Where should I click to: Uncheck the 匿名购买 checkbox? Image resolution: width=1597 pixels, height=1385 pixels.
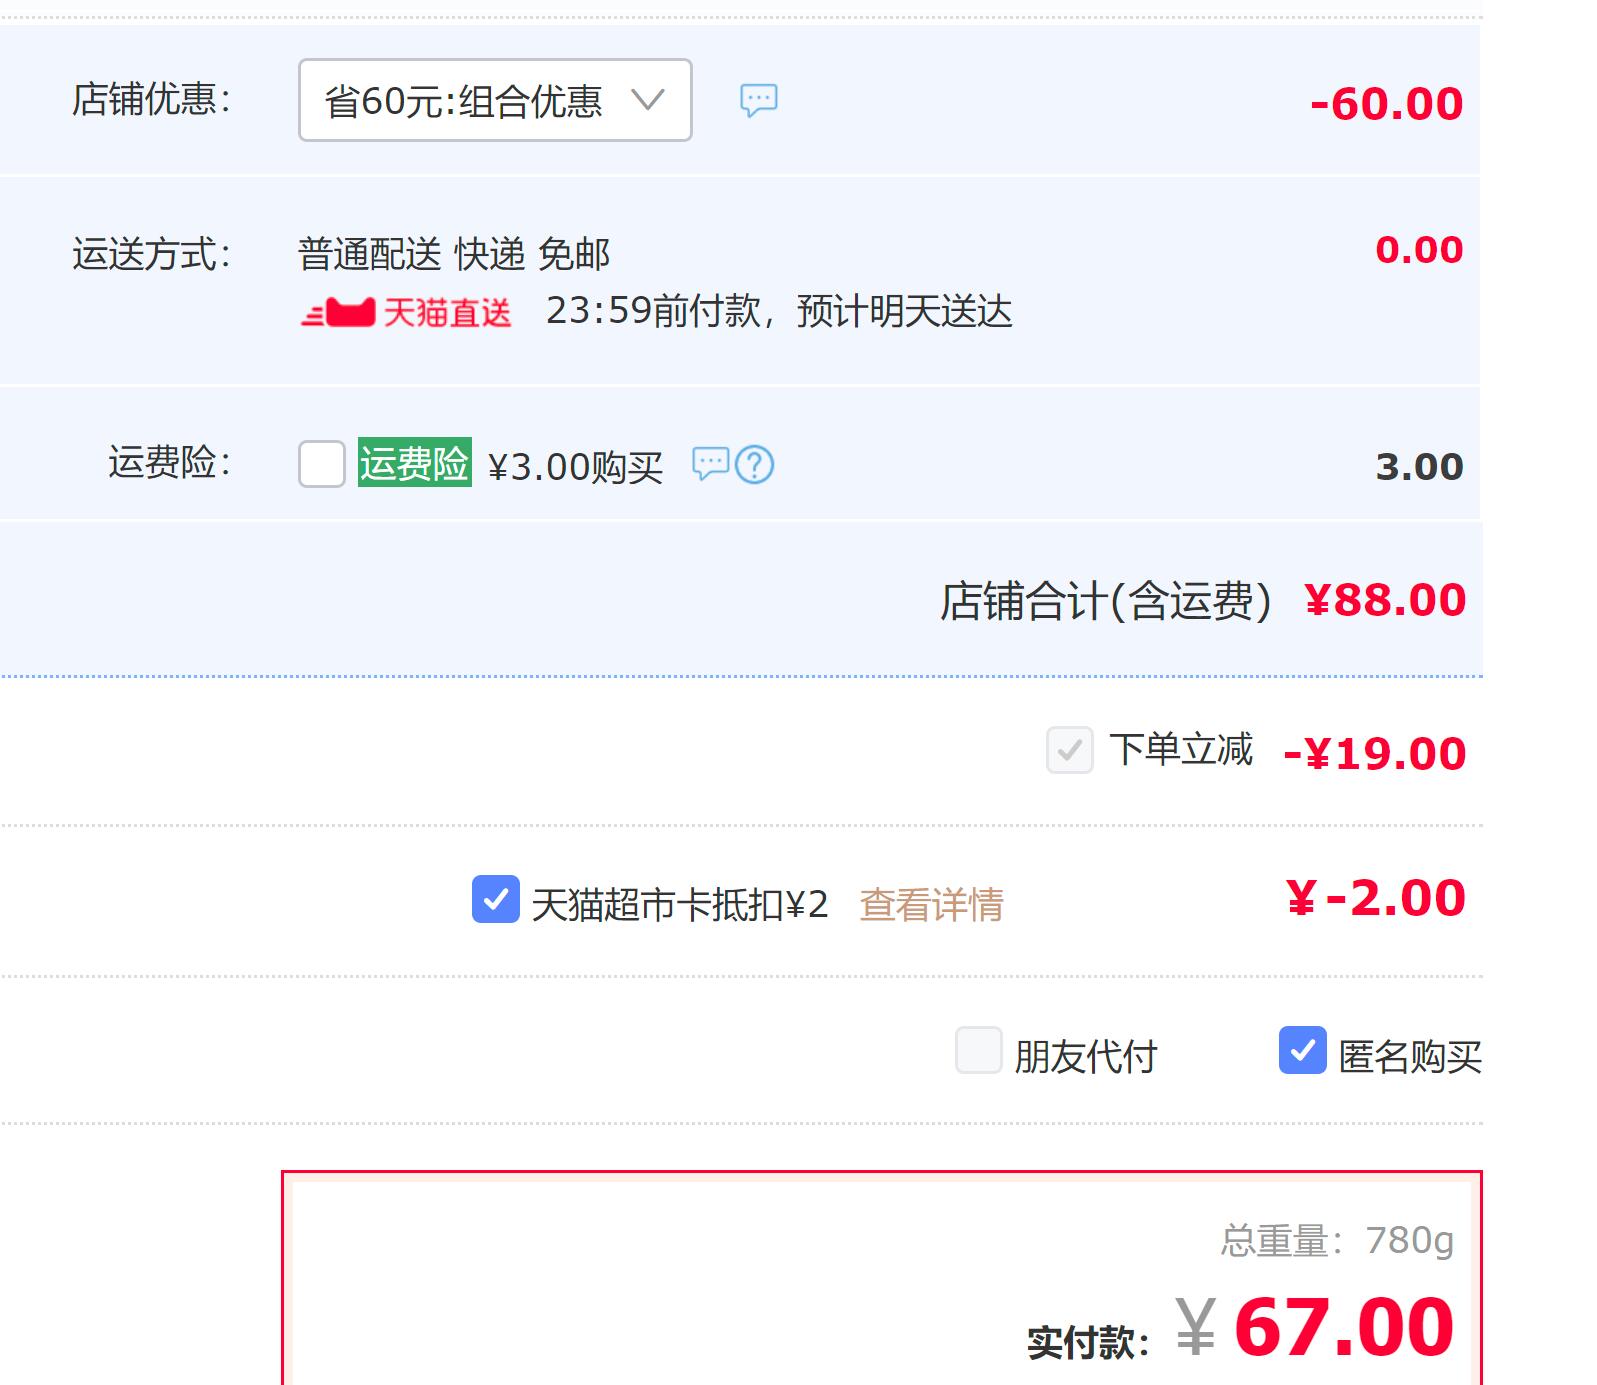[1302, 1050]
